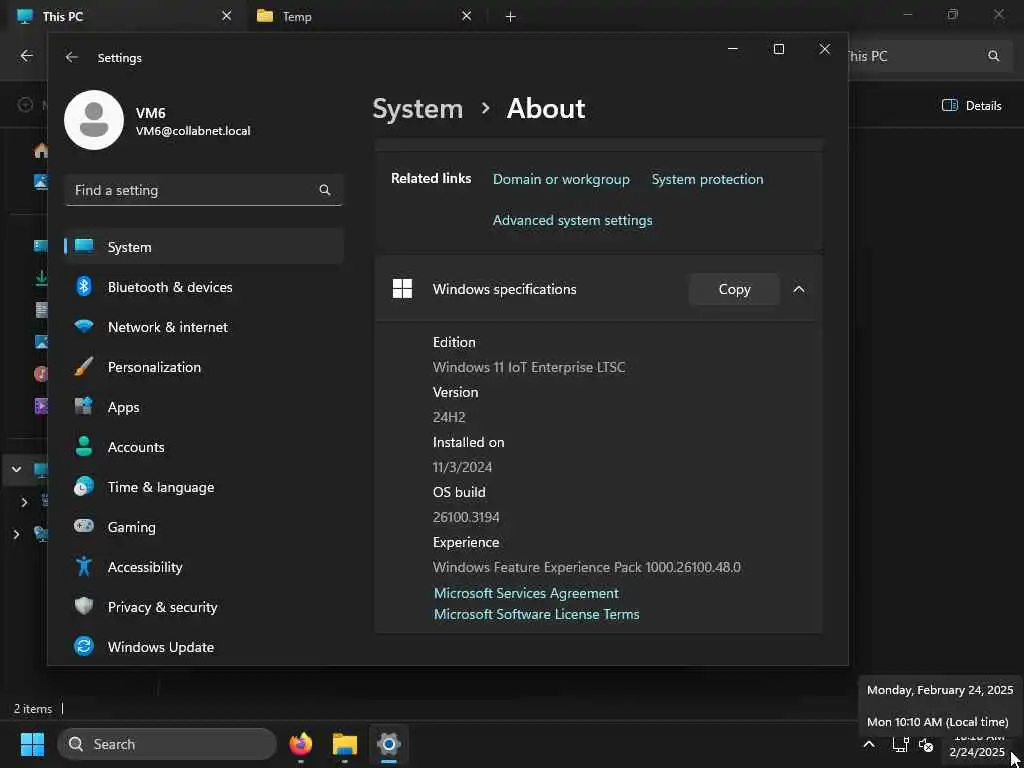The image size is (1024, 768).
Task: Open Domain or workgroup link
Action: pos(561,179)
